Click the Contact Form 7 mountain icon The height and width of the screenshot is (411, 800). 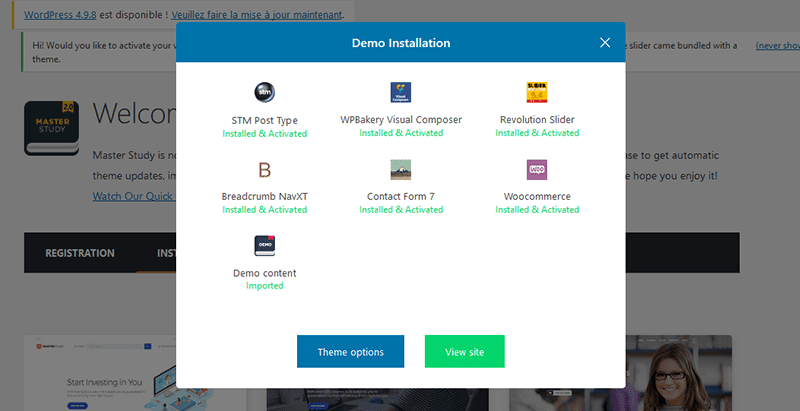click(x=401, y=169)
